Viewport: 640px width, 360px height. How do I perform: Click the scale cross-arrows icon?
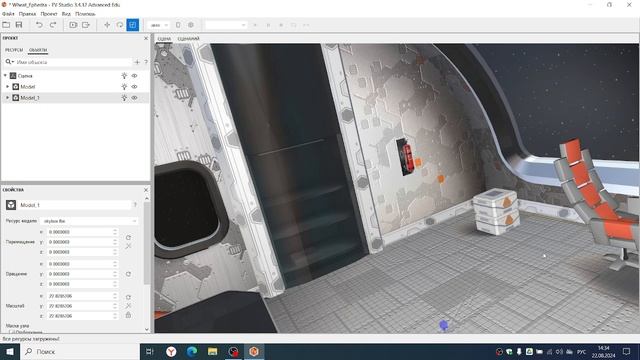point(128,306)
